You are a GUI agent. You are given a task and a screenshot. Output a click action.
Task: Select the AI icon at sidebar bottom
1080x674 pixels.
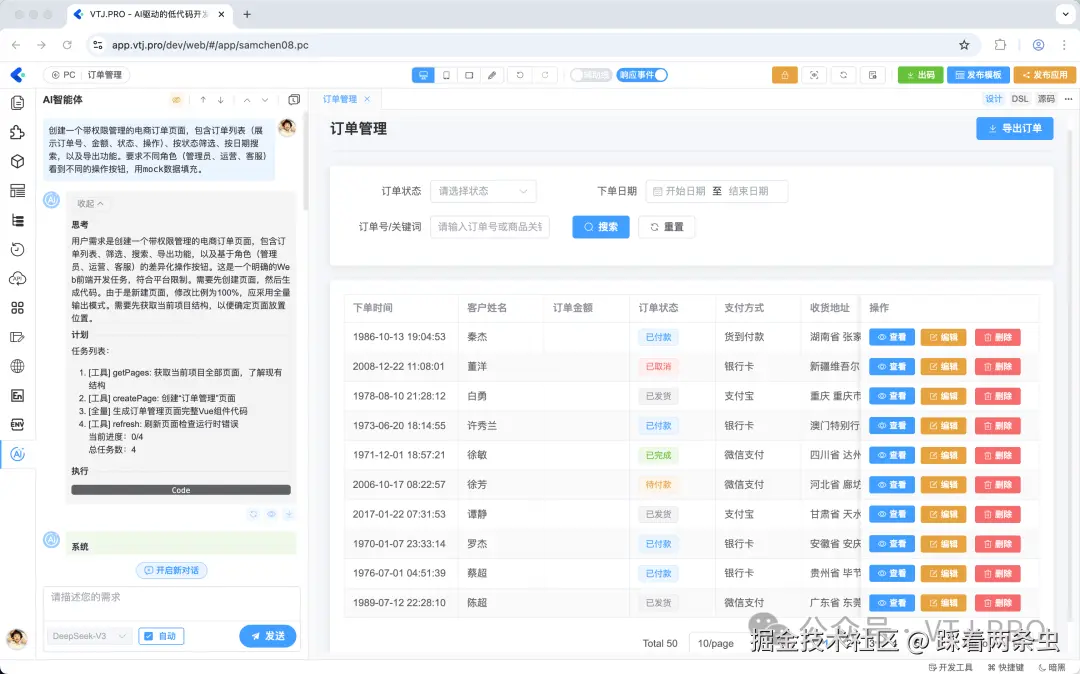tap(18, 455)
